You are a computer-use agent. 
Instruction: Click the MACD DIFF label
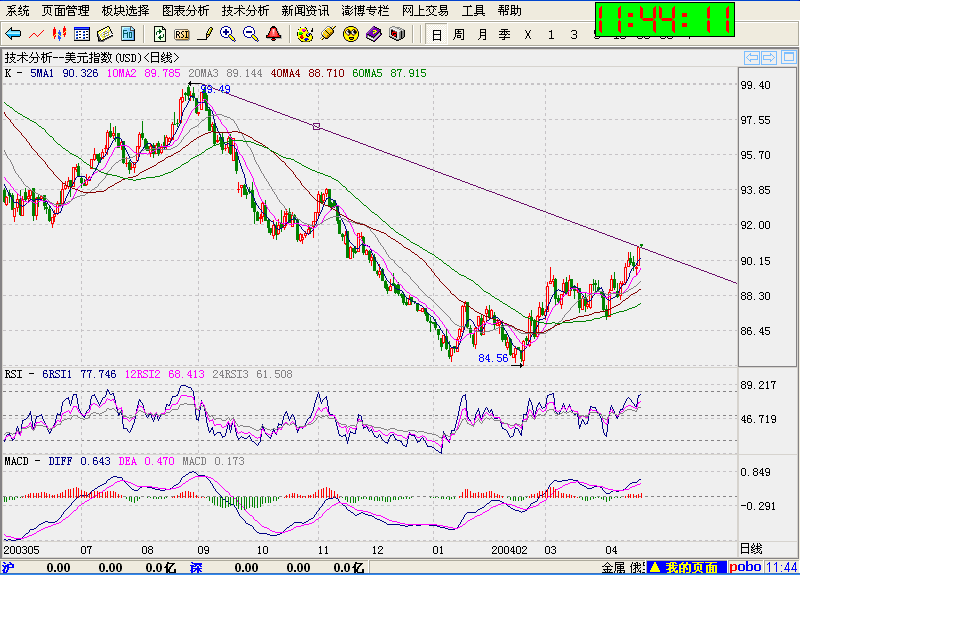60,461
